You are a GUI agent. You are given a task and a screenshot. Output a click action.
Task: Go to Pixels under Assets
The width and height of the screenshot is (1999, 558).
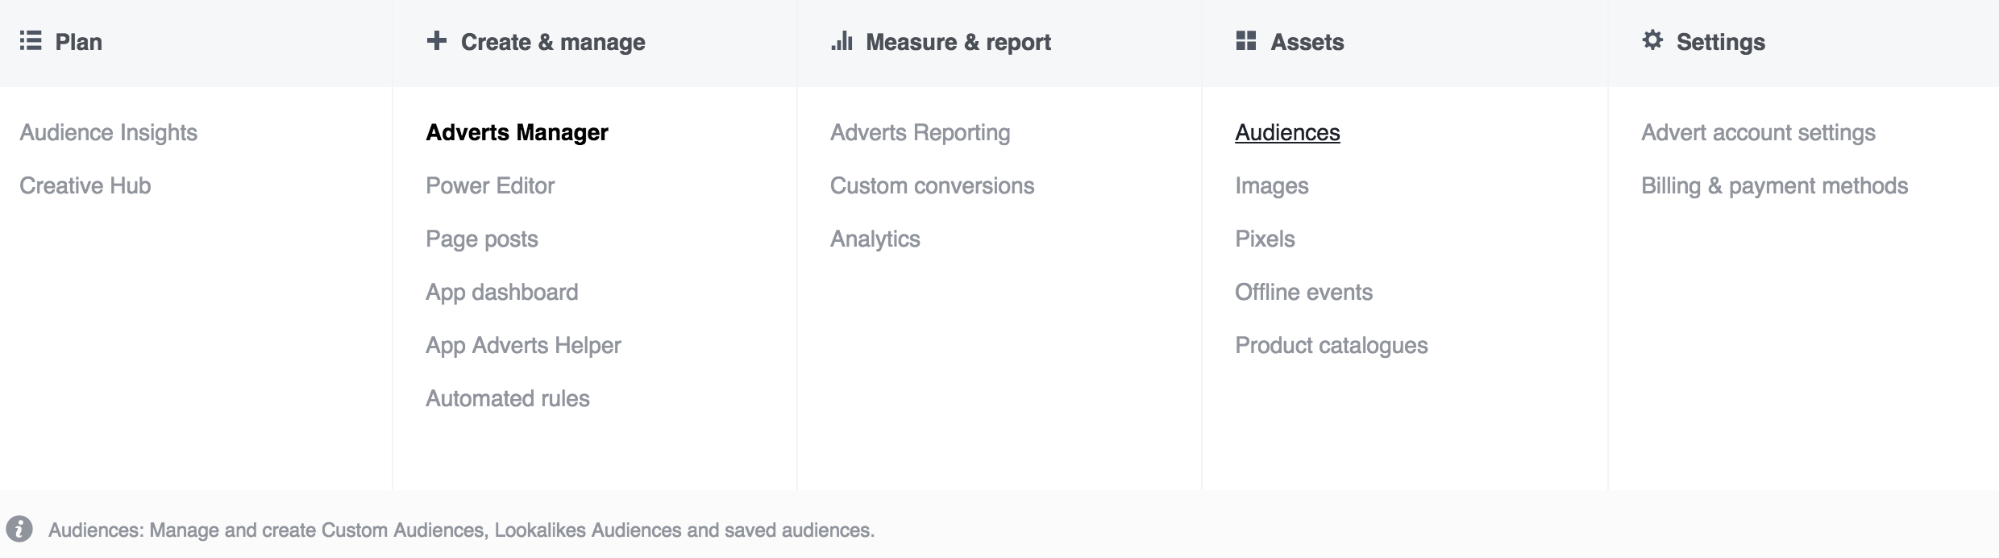click(x=1265, y=239)
